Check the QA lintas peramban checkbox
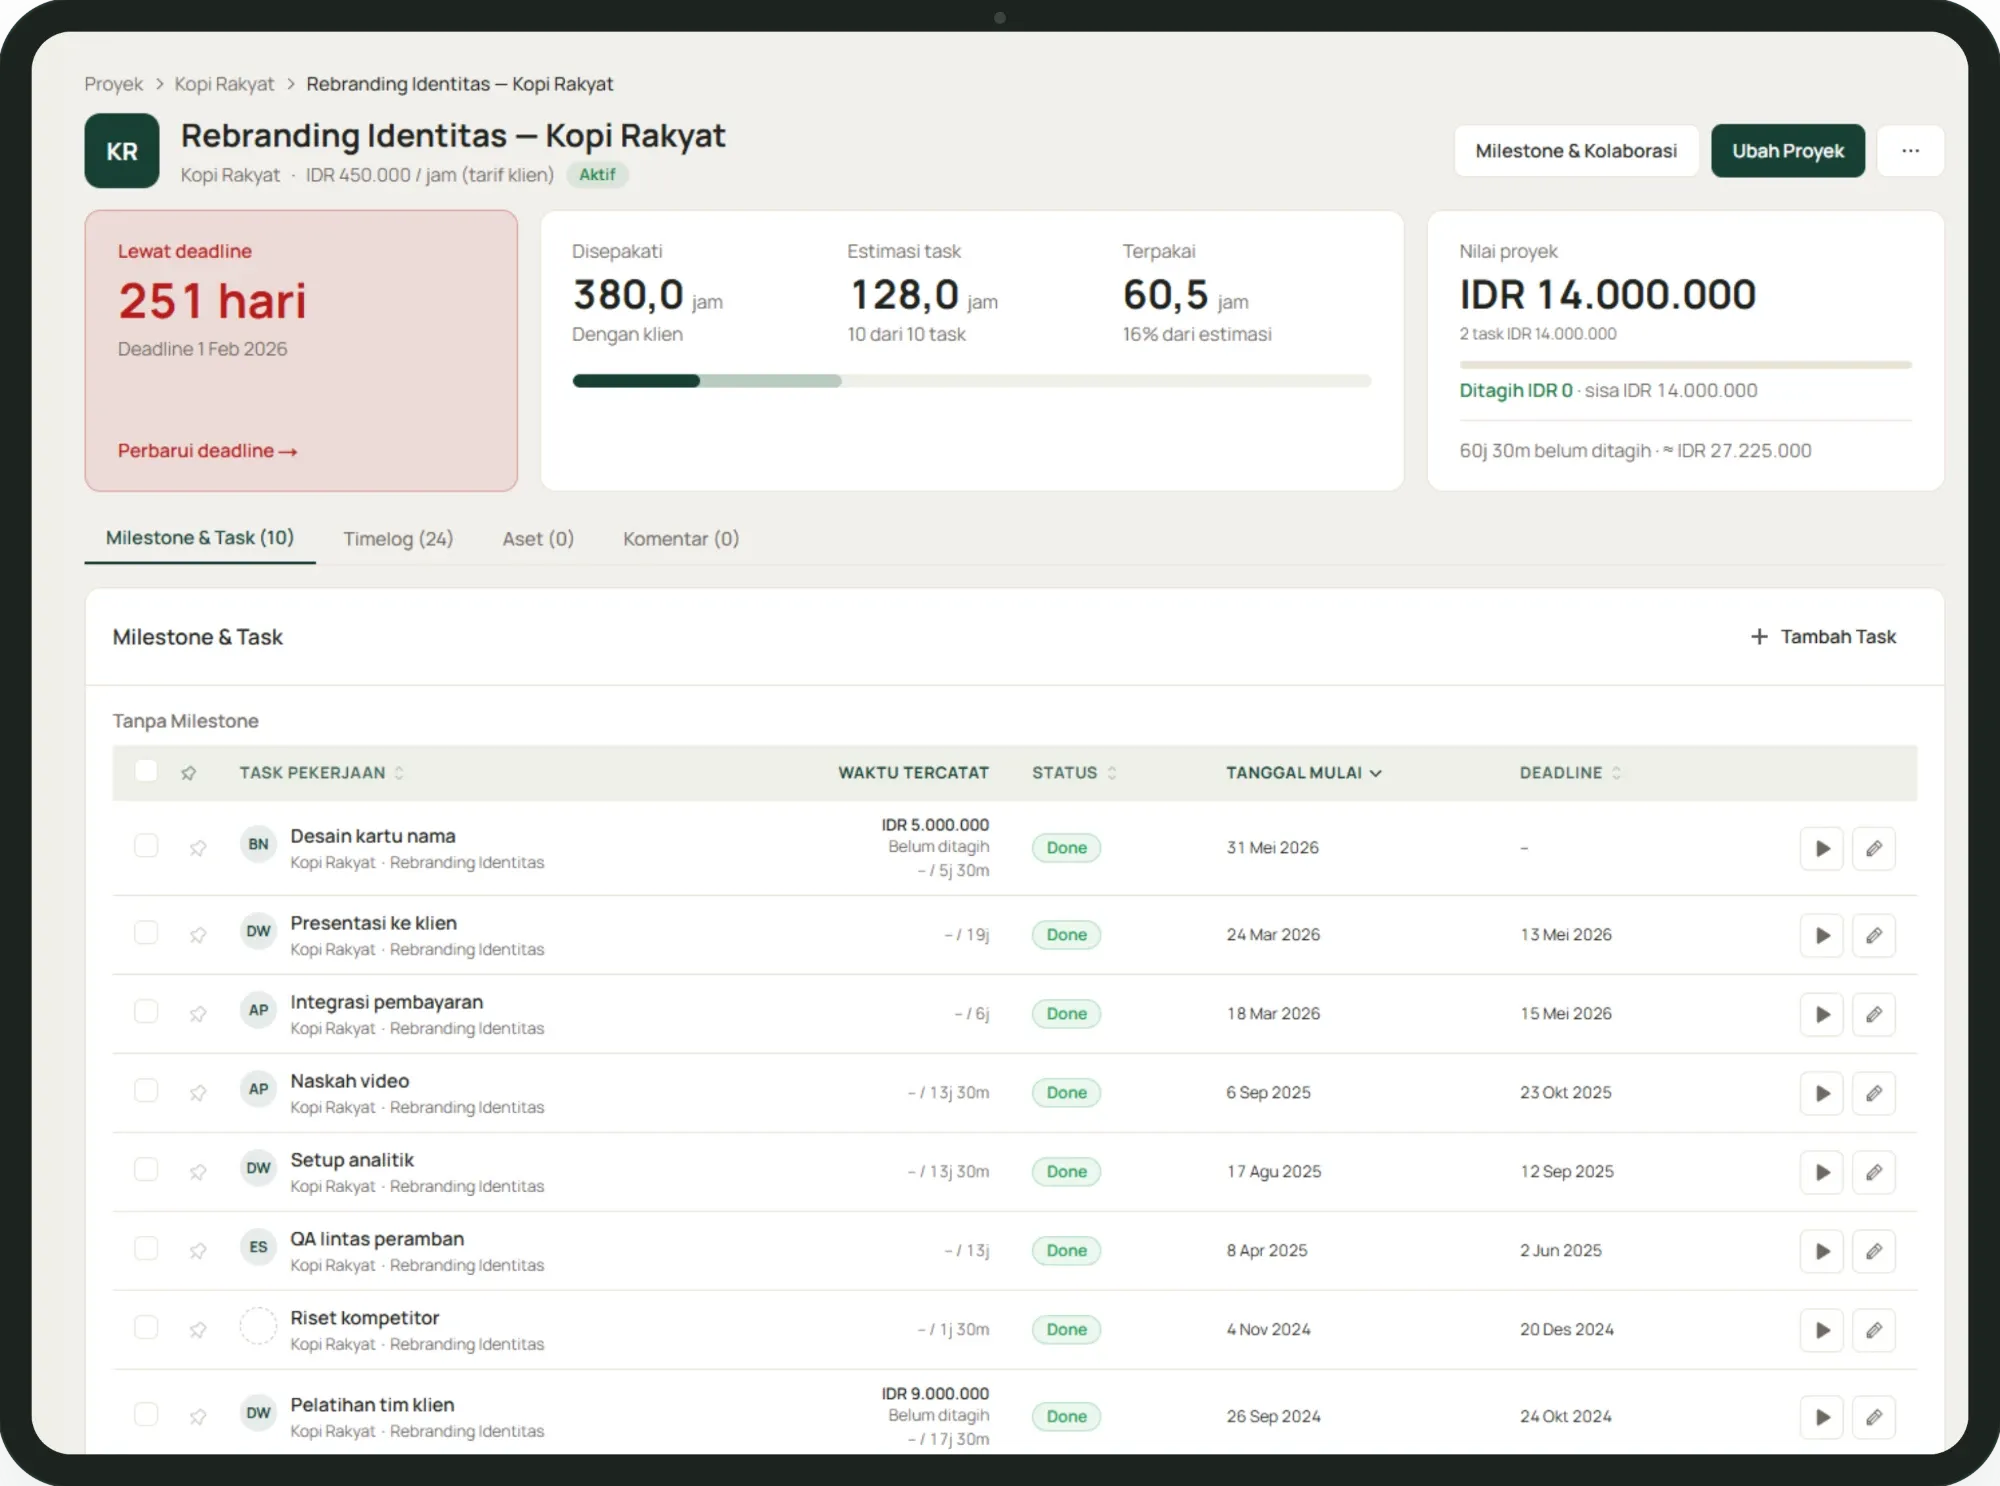Screen dimensions: 2000x1486 pos(146,1249)
